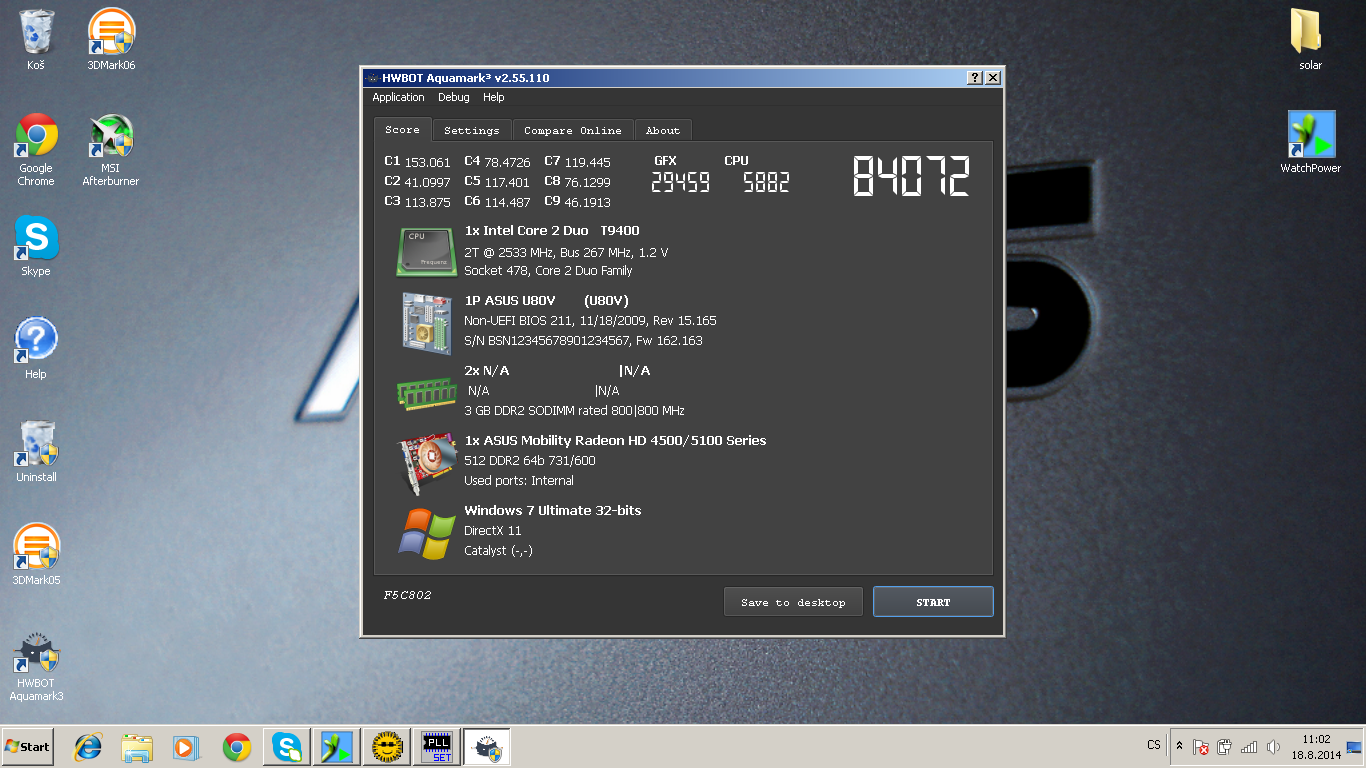
Task: Open the Help menu in Aquamark
Action: coord(493,98)
